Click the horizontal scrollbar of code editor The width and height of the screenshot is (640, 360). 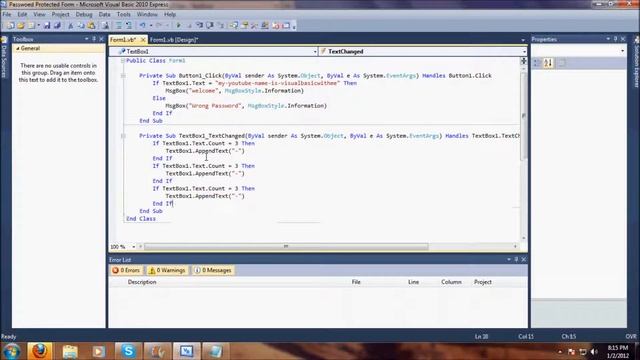pyautogui.click(x=286, y=247)
